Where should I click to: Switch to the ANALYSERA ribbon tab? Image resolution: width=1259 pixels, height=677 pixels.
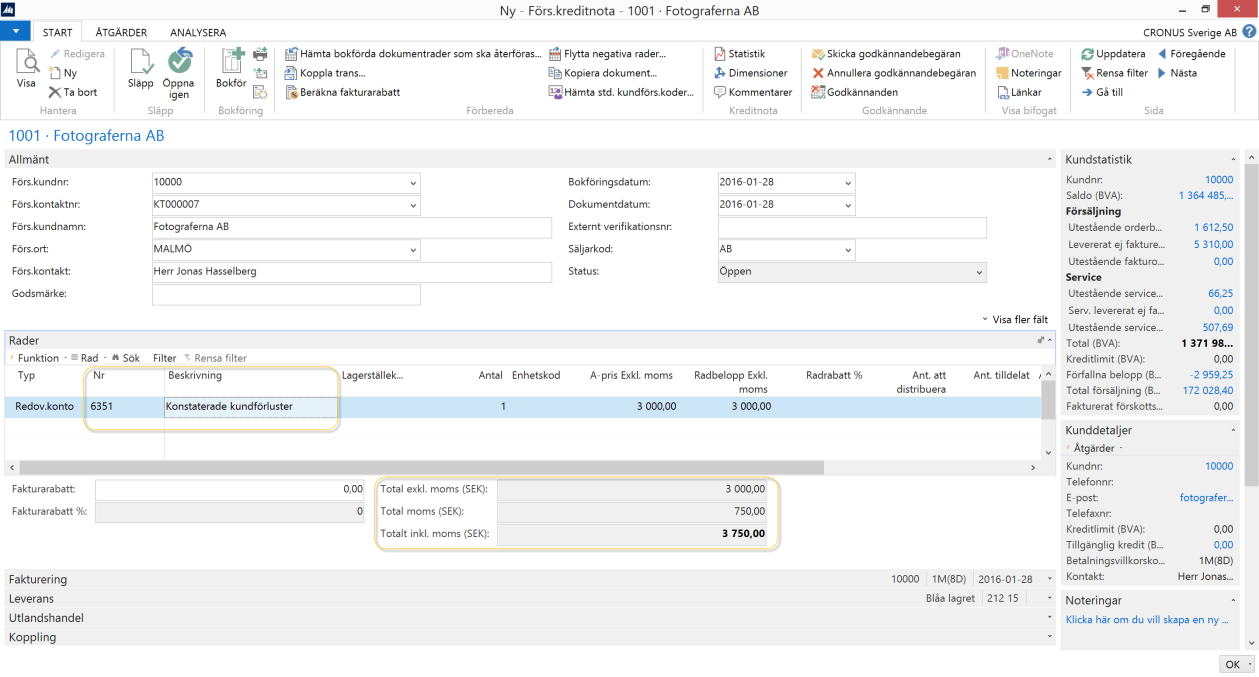click(198, 32)
